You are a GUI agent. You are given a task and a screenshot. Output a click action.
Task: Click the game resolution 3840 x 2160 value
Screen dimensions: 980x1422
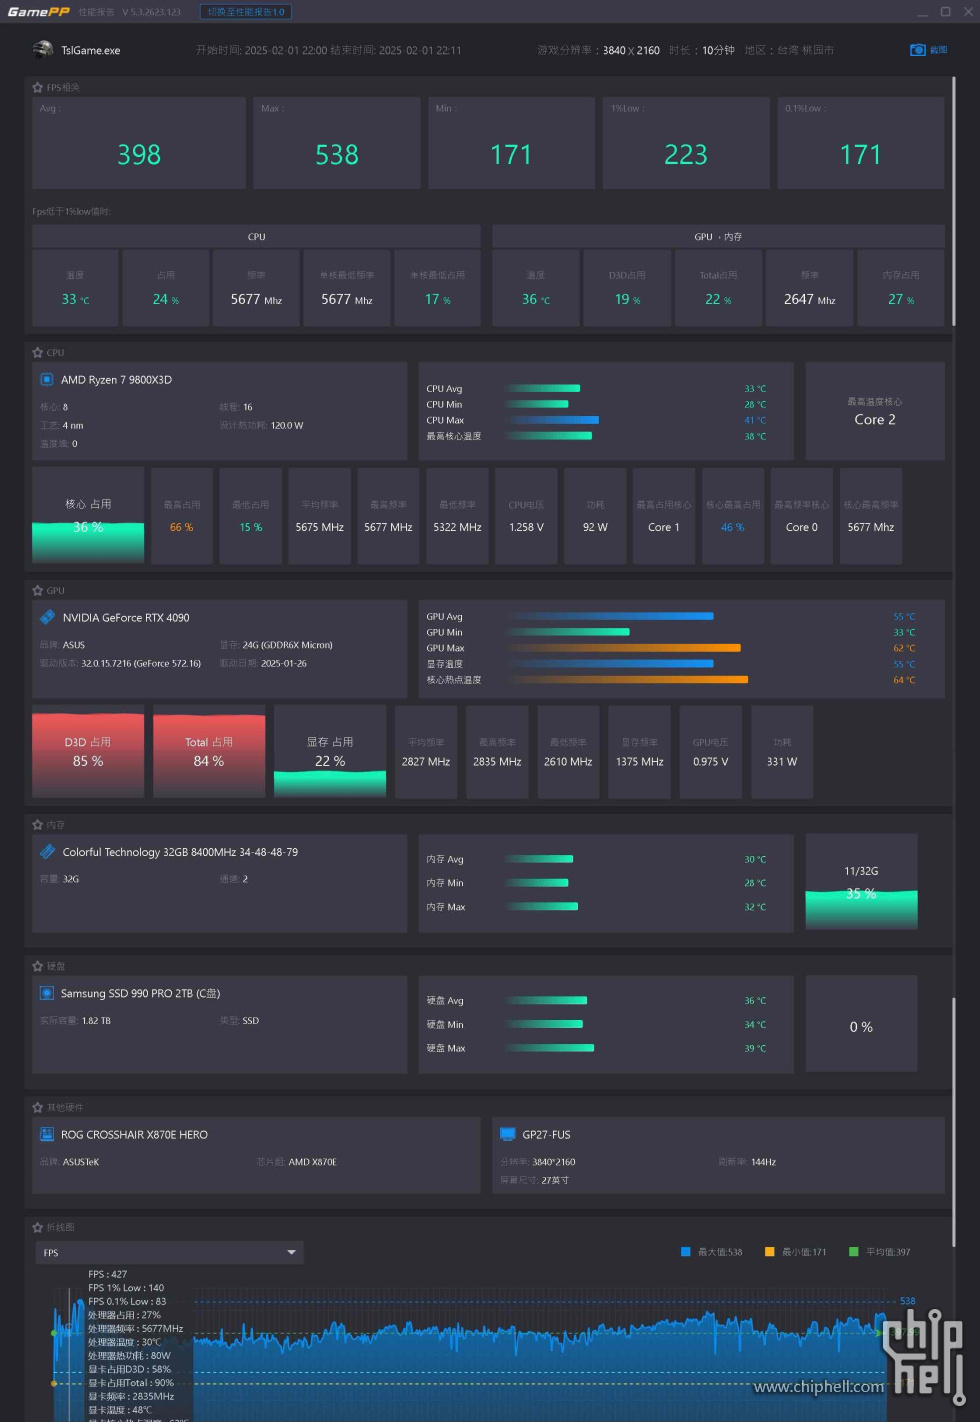point(631,50)
